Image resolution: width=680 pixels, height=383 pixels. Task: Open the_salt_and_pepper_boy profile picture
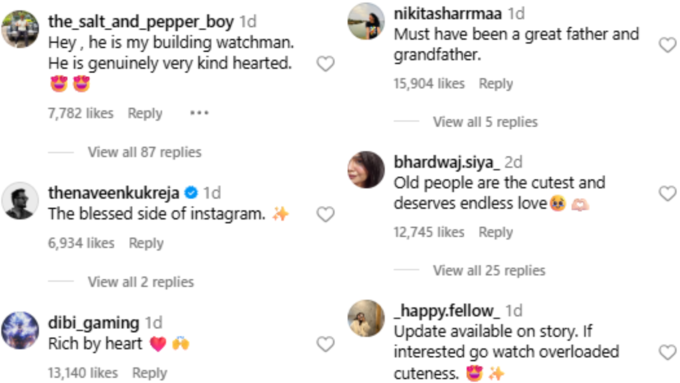click(20, 29)
